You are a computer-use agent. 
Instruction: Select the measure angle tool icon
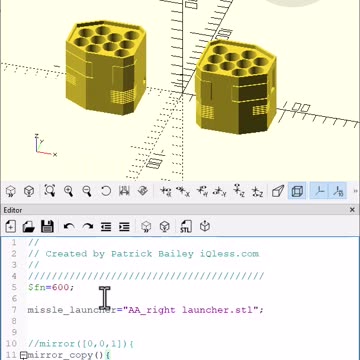(143, 191)
